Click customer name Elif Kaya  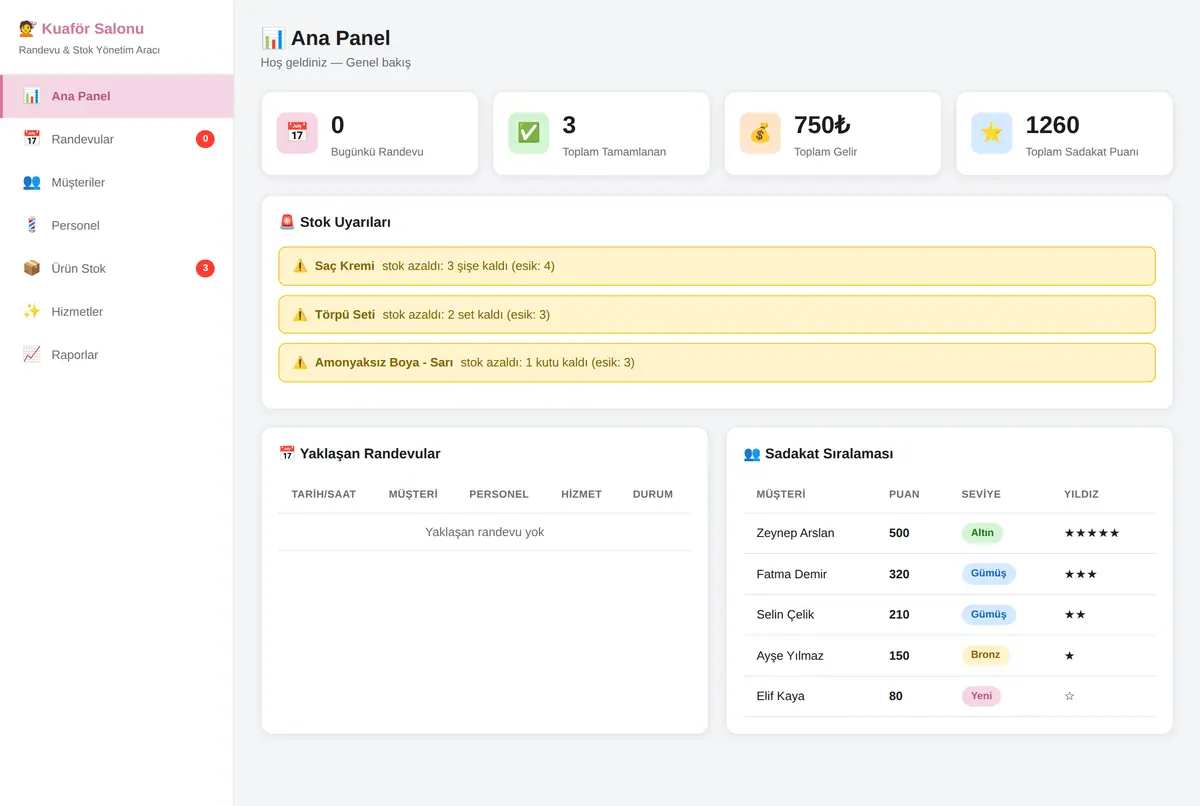pos(781,696)
